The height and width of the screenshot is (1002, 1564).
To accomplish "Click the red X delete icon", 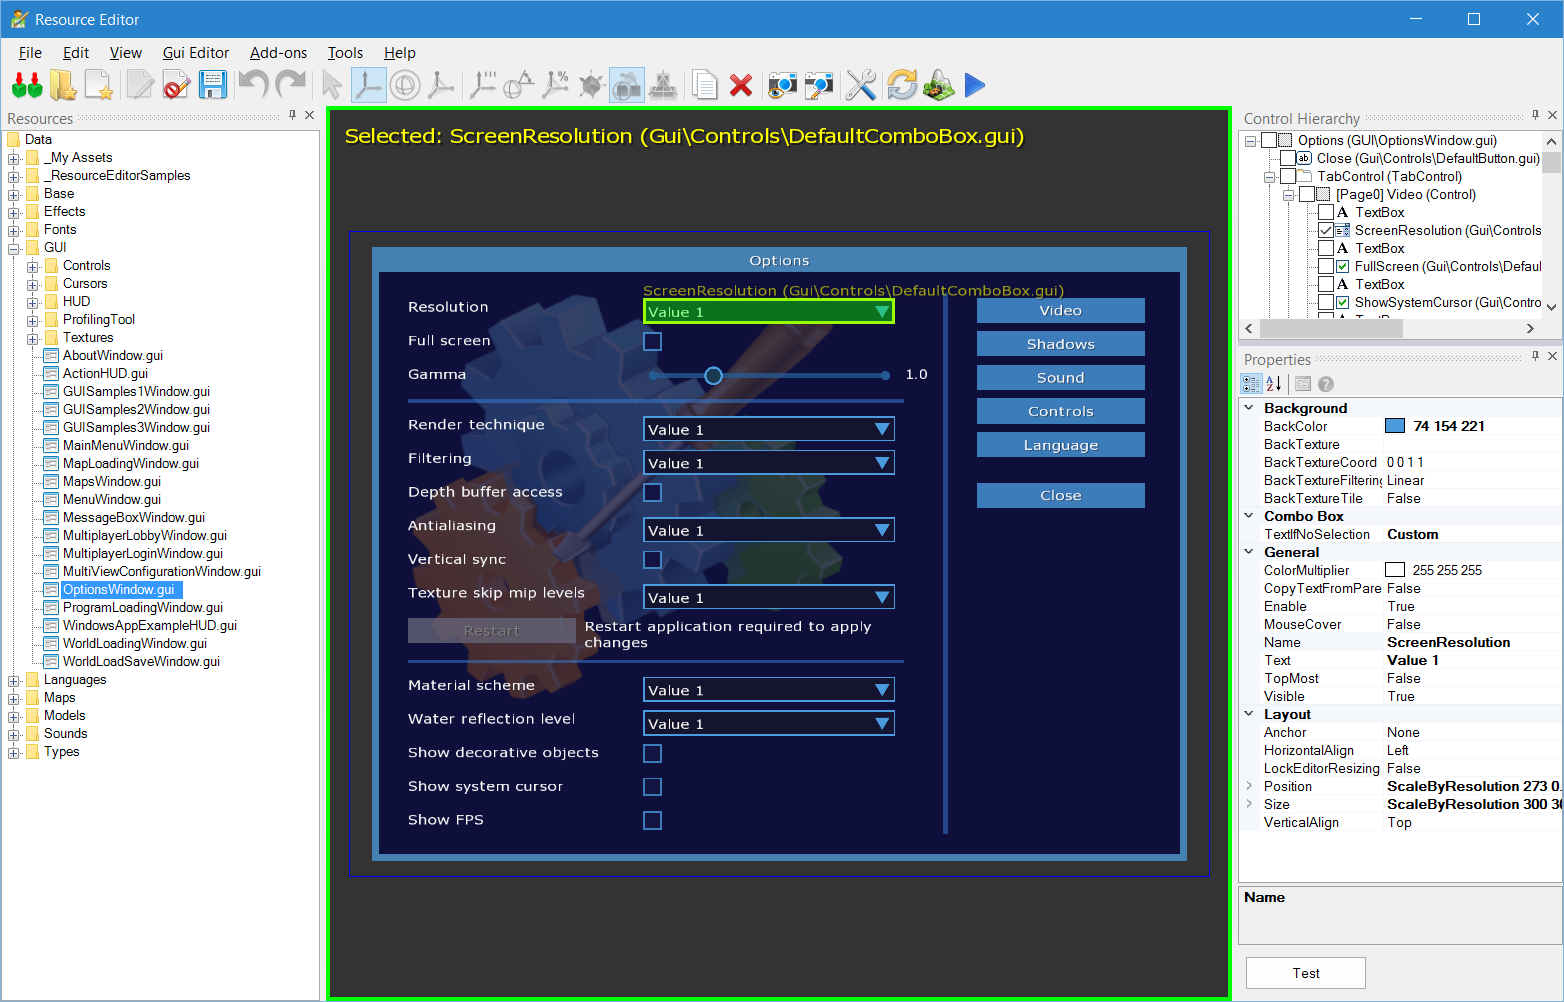I will coord(741,86).
